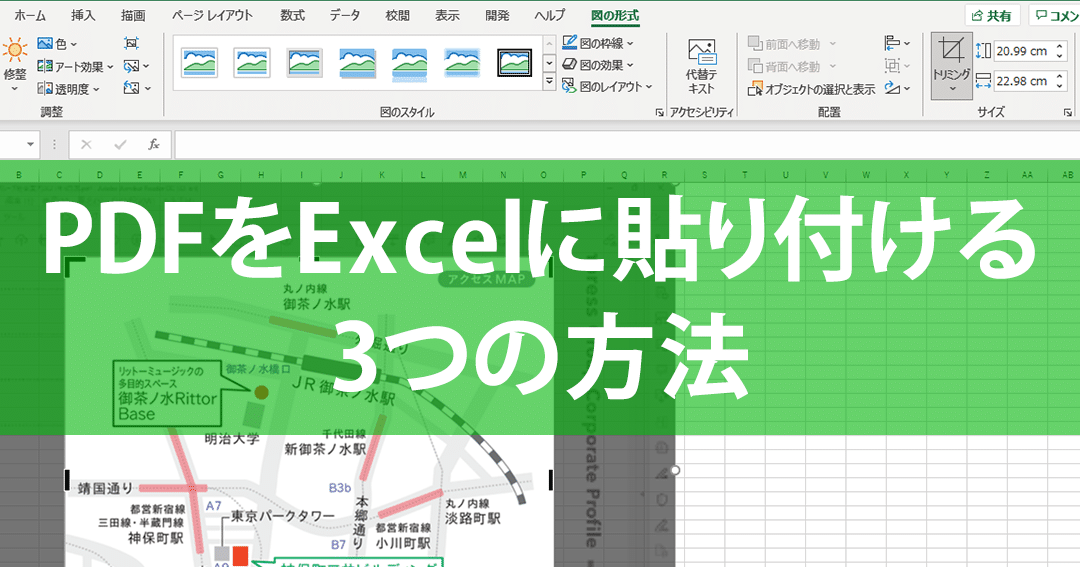Switch to the 挿入 (Insert) tab

(84, 16)
